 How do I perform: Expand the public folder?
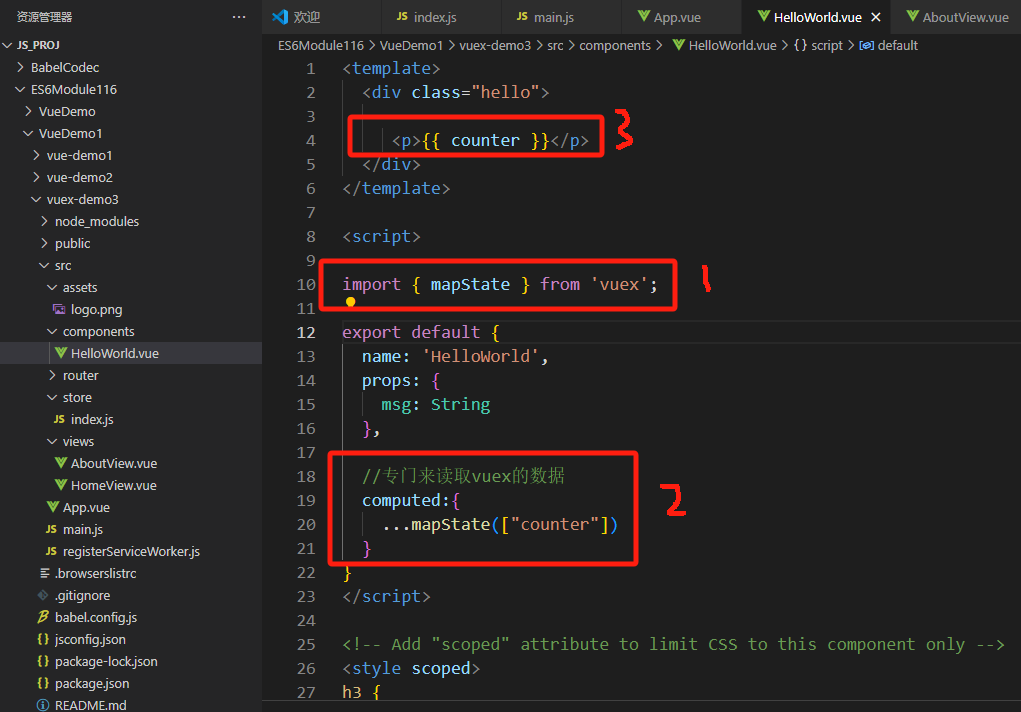(x=44, y=243)
